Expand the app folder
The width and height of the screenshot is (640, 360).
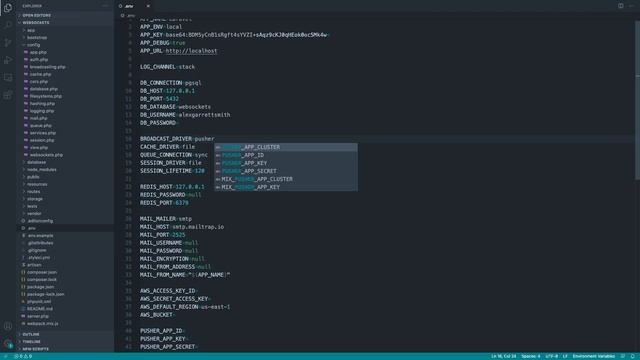[65, 30]
